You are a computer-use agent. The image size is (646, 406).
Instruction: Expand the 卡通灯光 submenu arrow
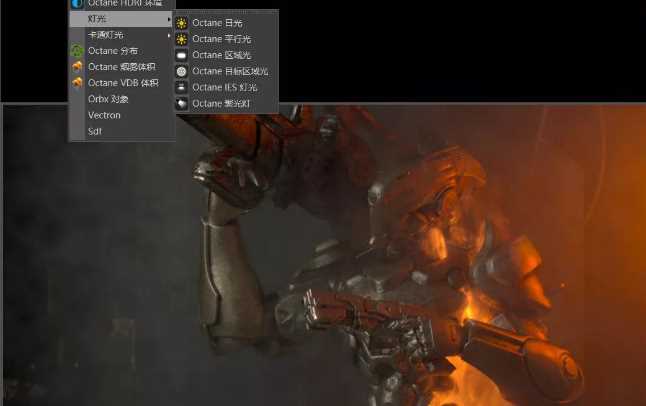coord(169,35)
